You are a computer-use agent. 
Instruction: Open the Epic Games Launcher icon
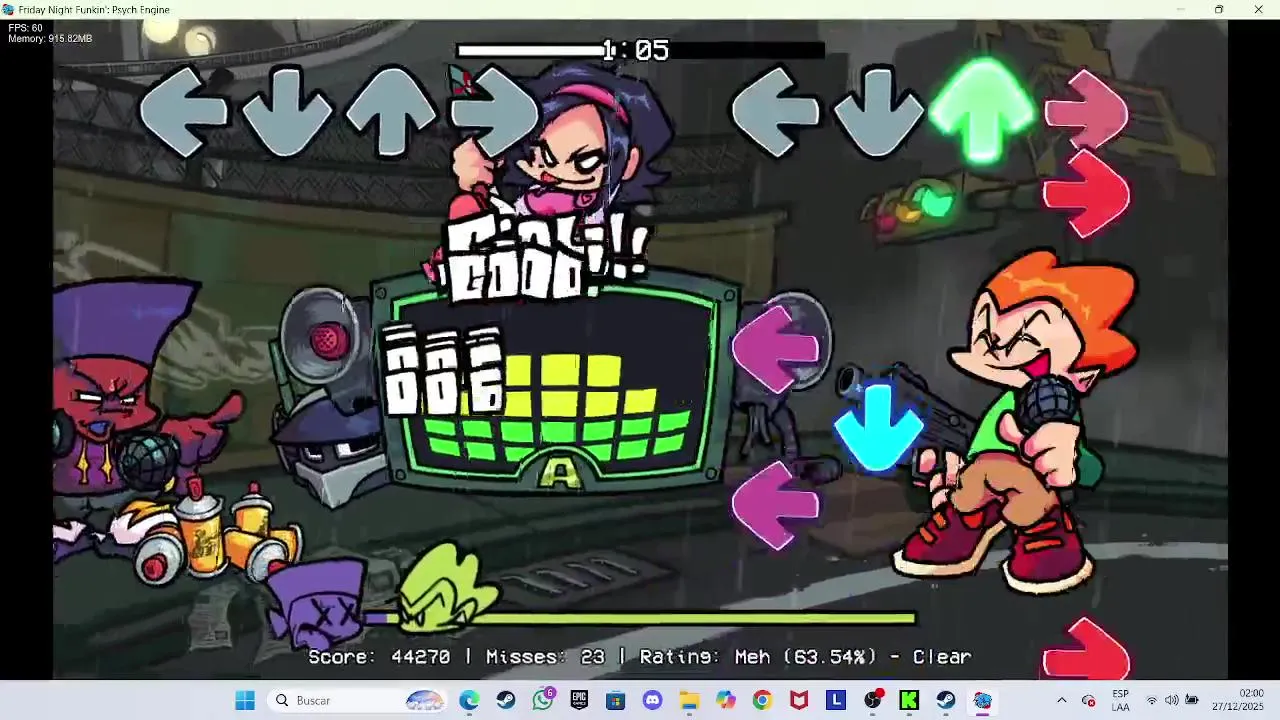[x=579, y=700]
